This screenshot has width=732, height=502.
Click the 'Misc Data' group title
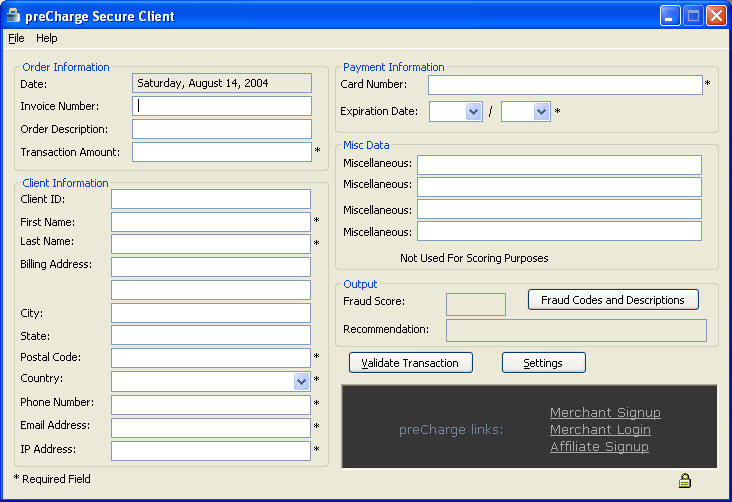coord(366,145)
